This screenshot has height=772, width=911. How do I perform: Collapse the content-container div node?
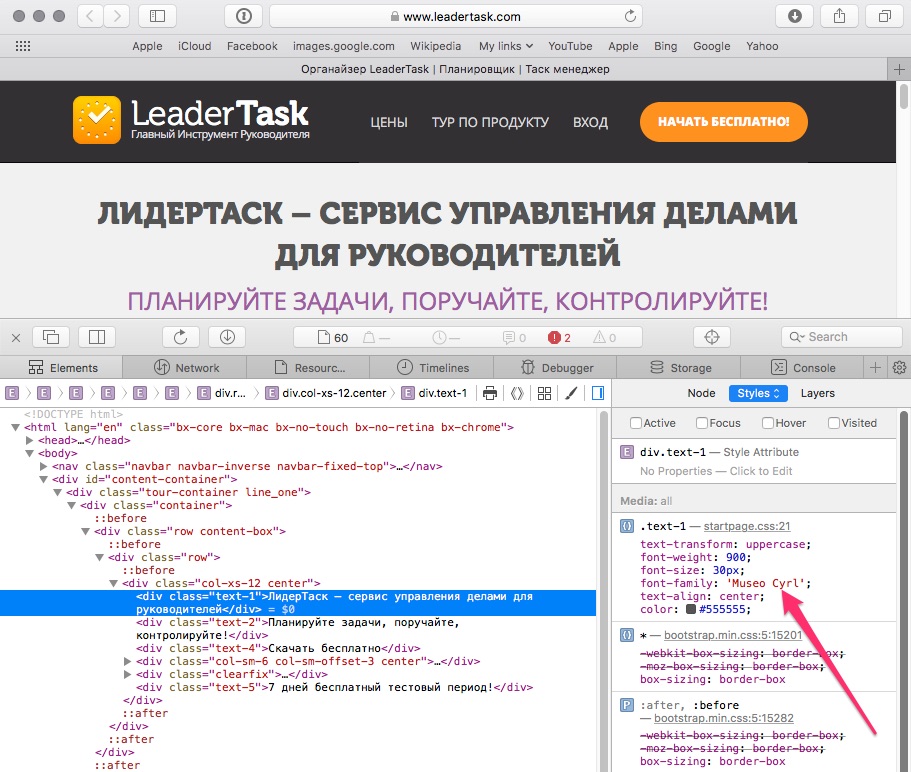pyautogui.click(x=44, y=479)
